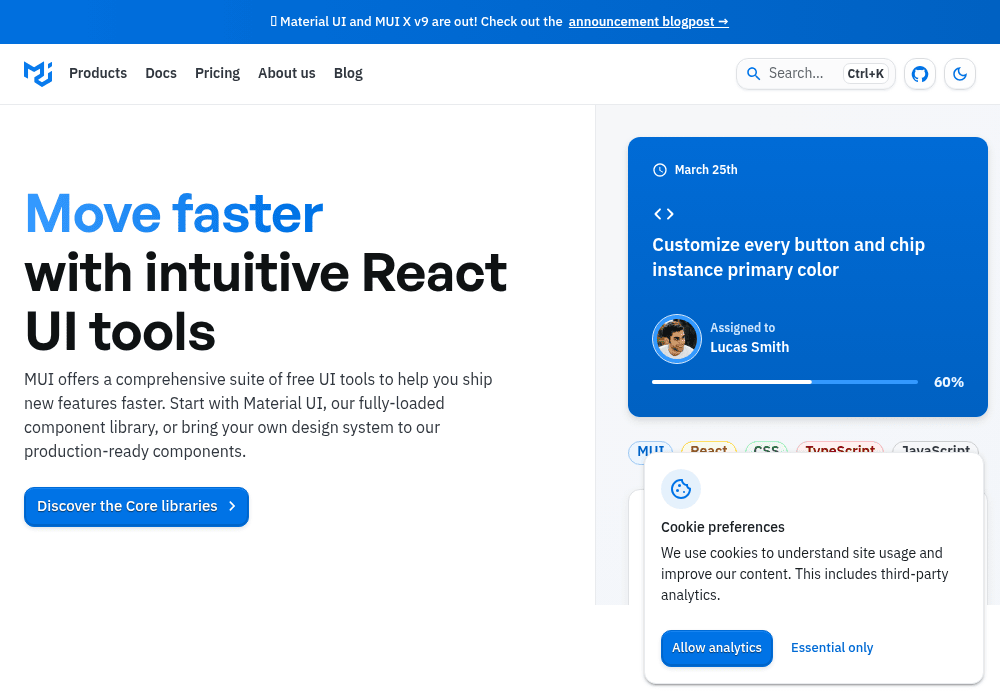Open the About us page
This screenshot has height=700, width=1000.
coord(287,73)
